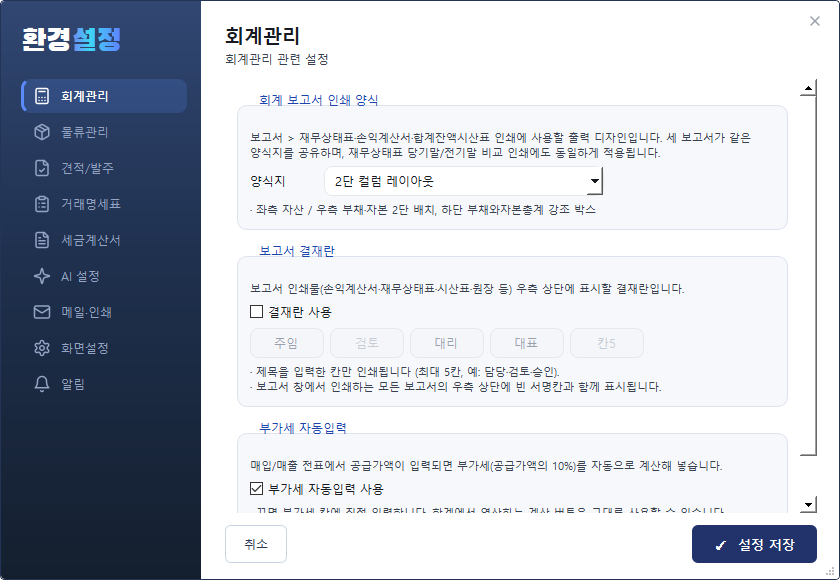Open the AI 설정 section
840x580 pixels.
tap(104, 276)
